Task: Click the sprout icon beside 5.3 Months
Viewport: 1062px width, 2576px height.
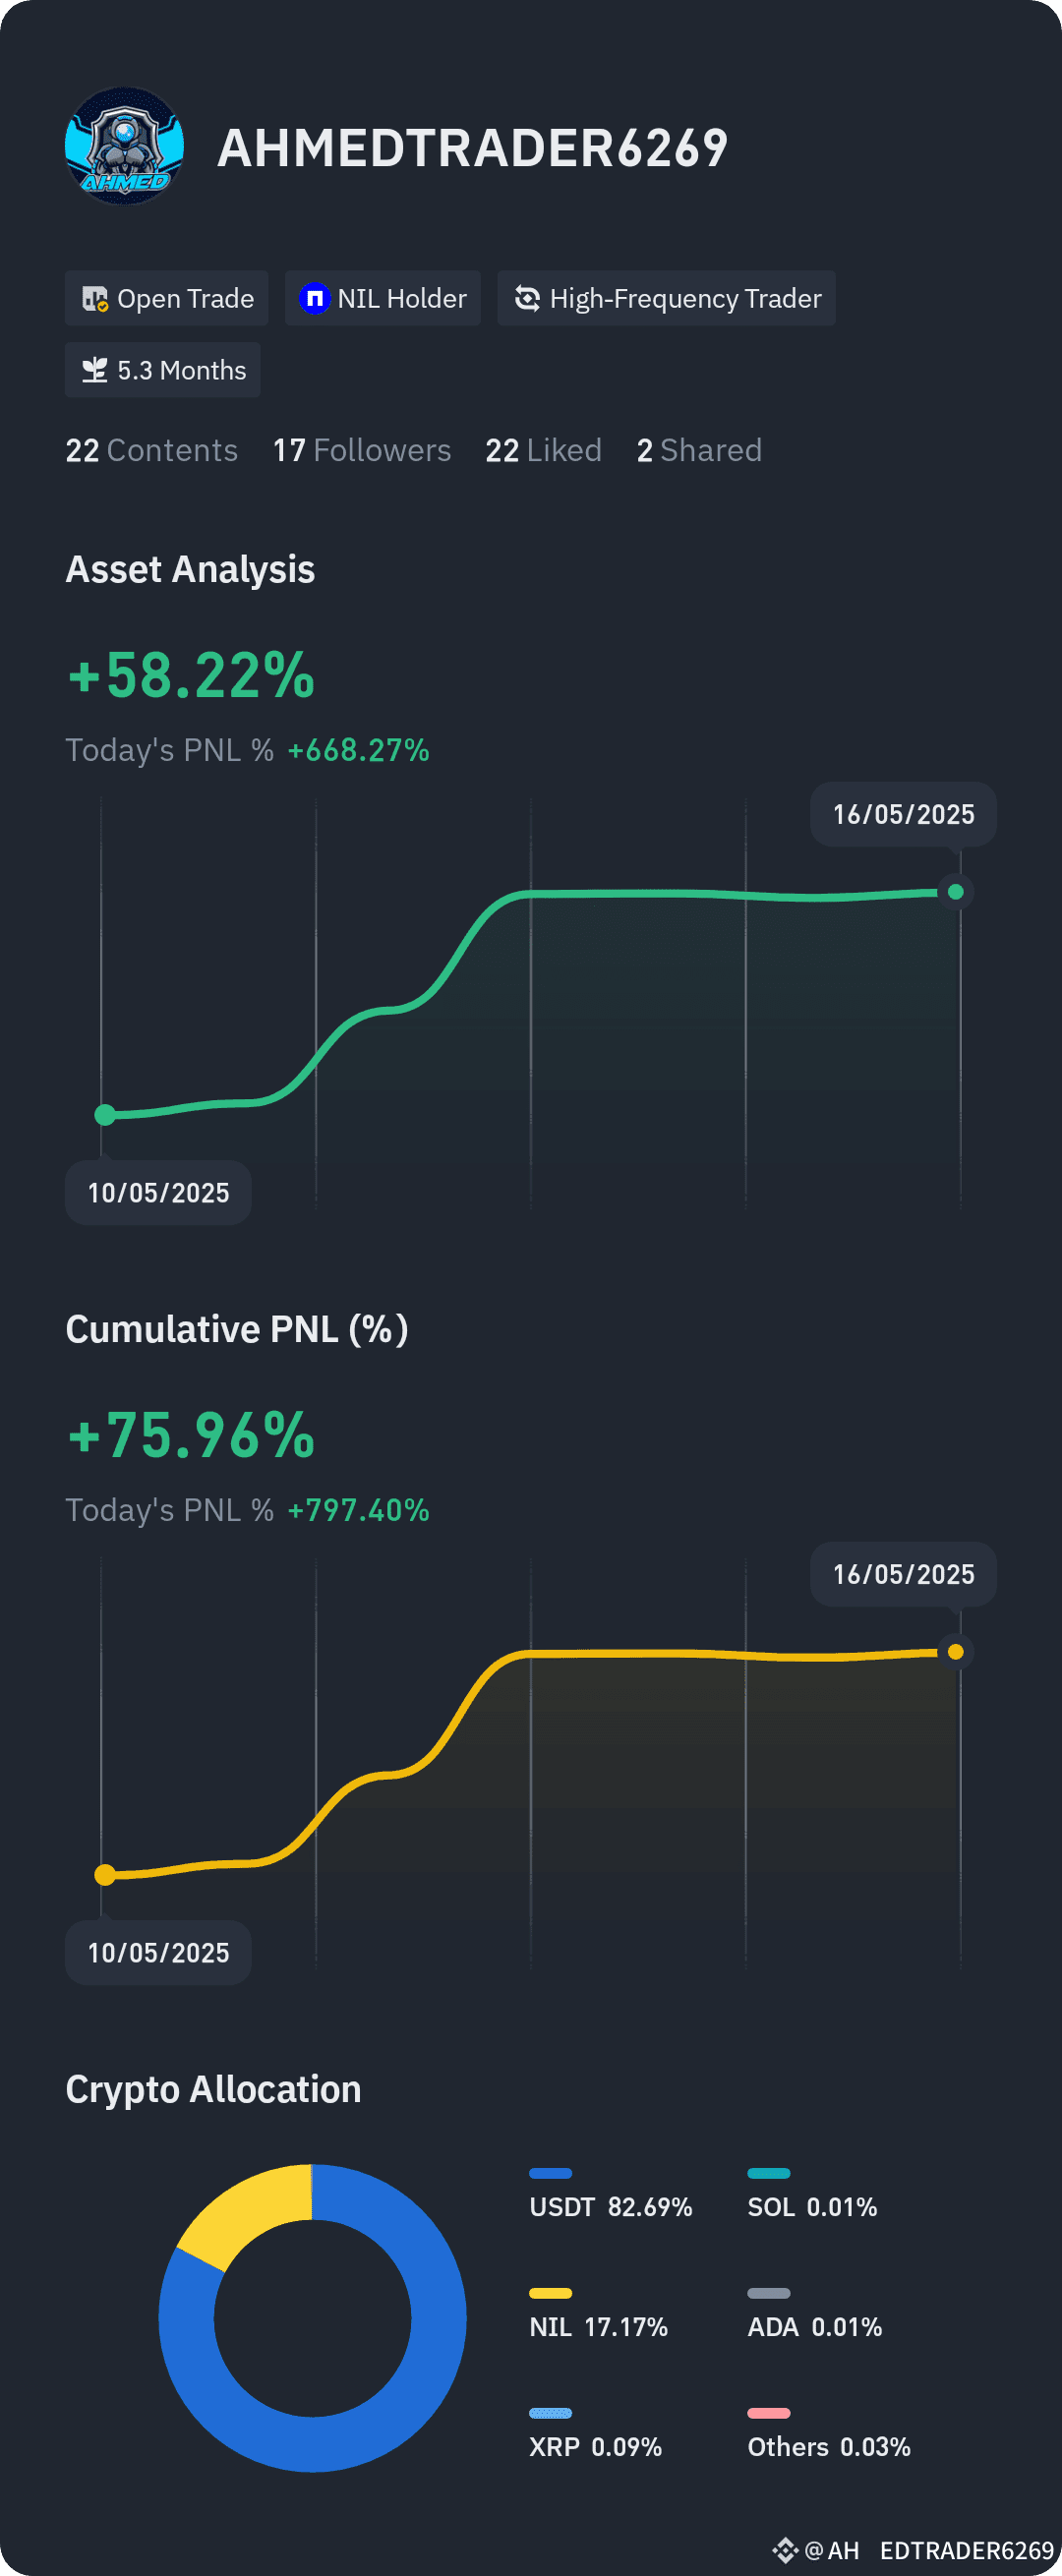Action: click(x=94, y=370)
